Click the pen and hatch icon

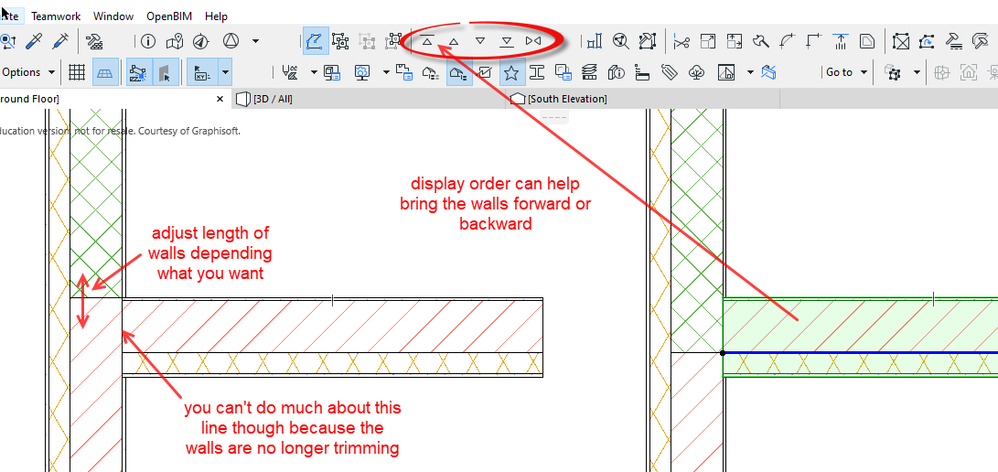coord(290,73)
